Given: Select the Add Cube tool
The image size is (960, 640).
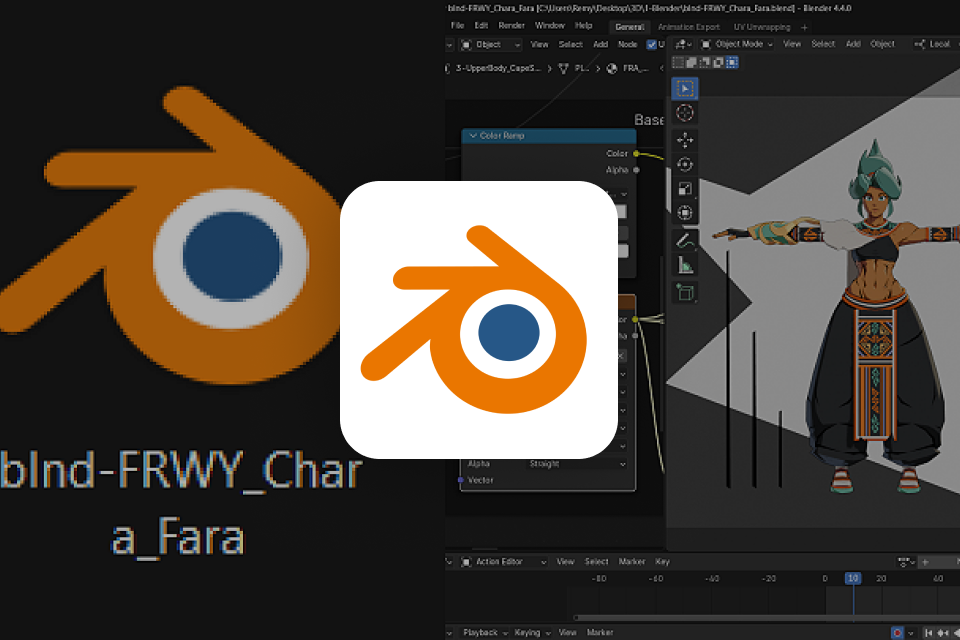Looking at the screenshot, I should click(684, 293).
